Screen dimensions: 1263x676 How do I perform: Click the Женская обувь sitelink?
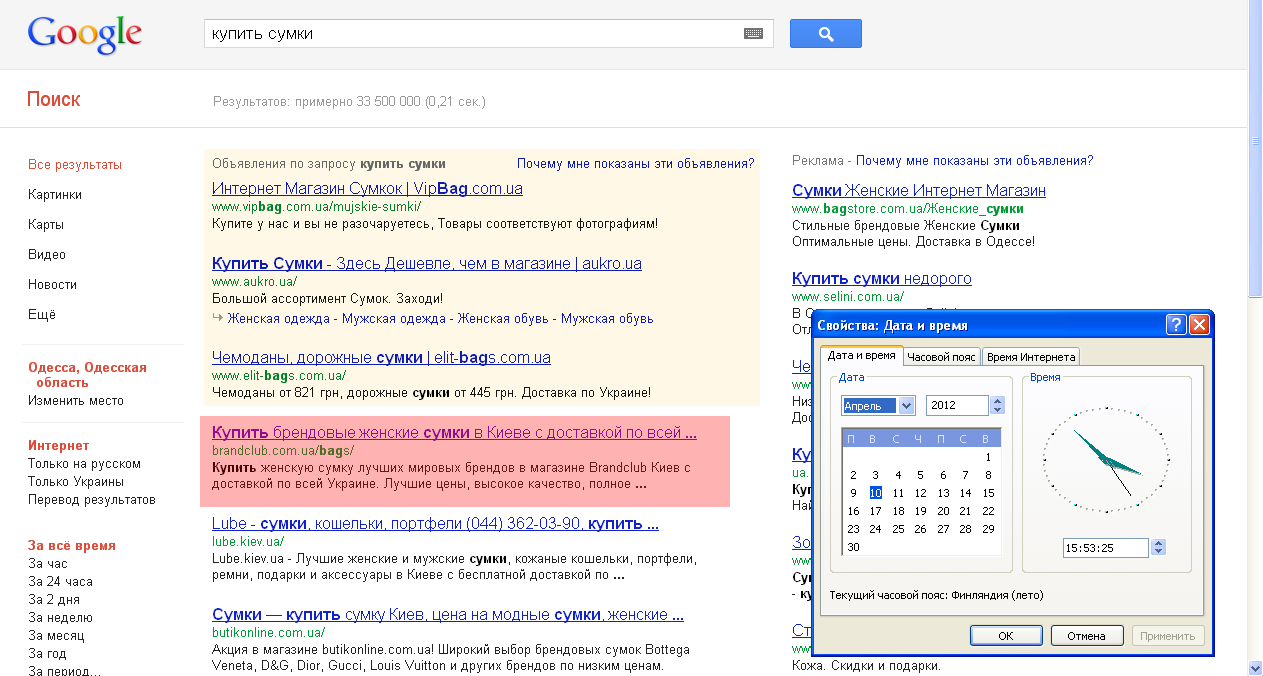tap(503, 319)
